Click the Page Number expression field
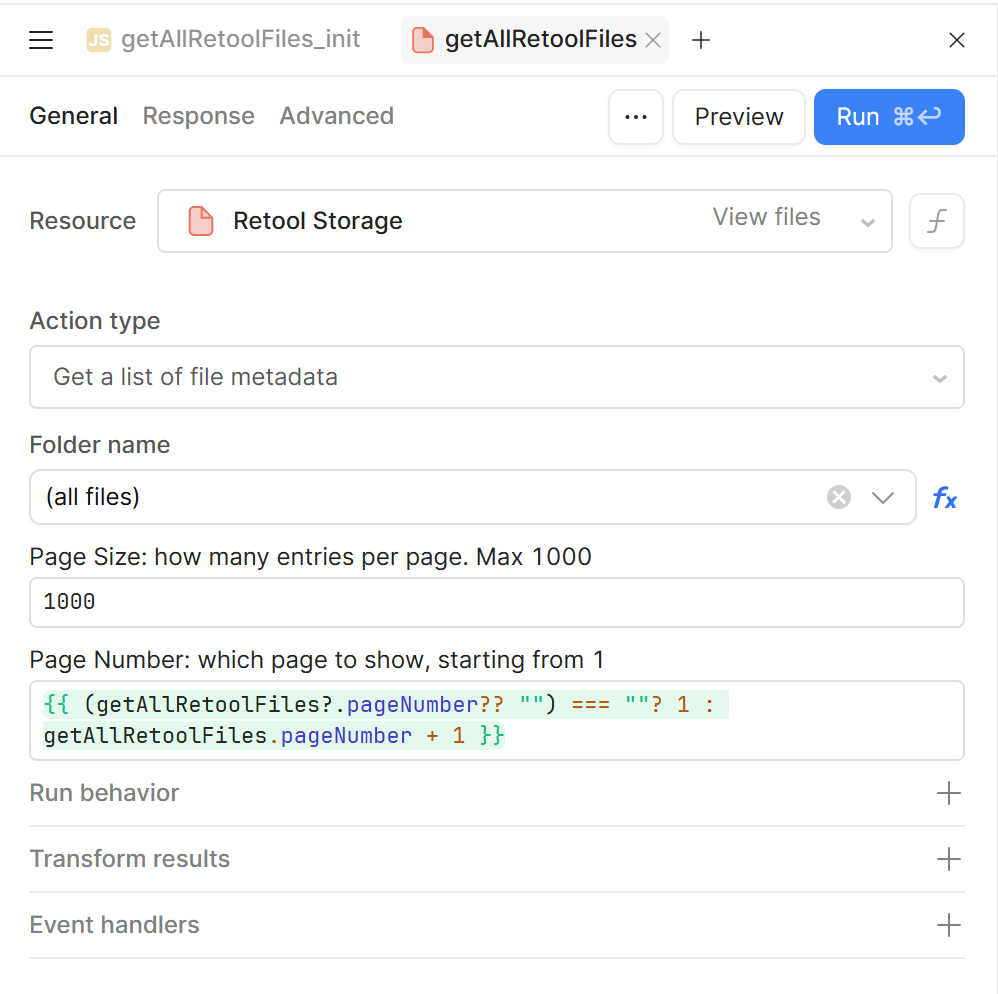 pos(497,720)
